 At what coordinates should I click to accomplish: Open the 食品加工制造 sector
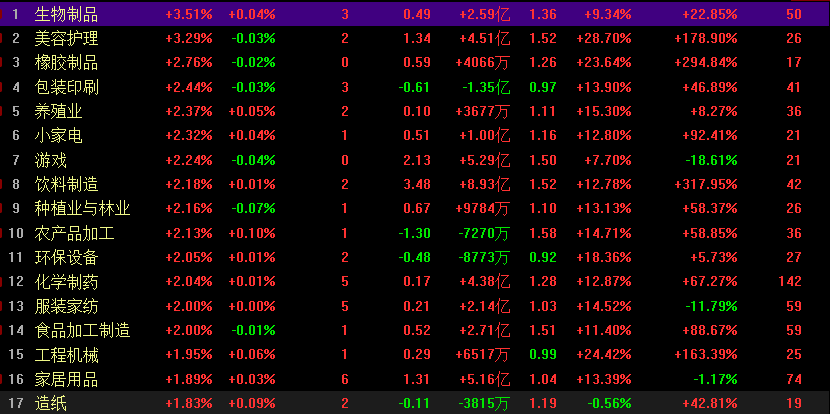(x=82, y=330)
